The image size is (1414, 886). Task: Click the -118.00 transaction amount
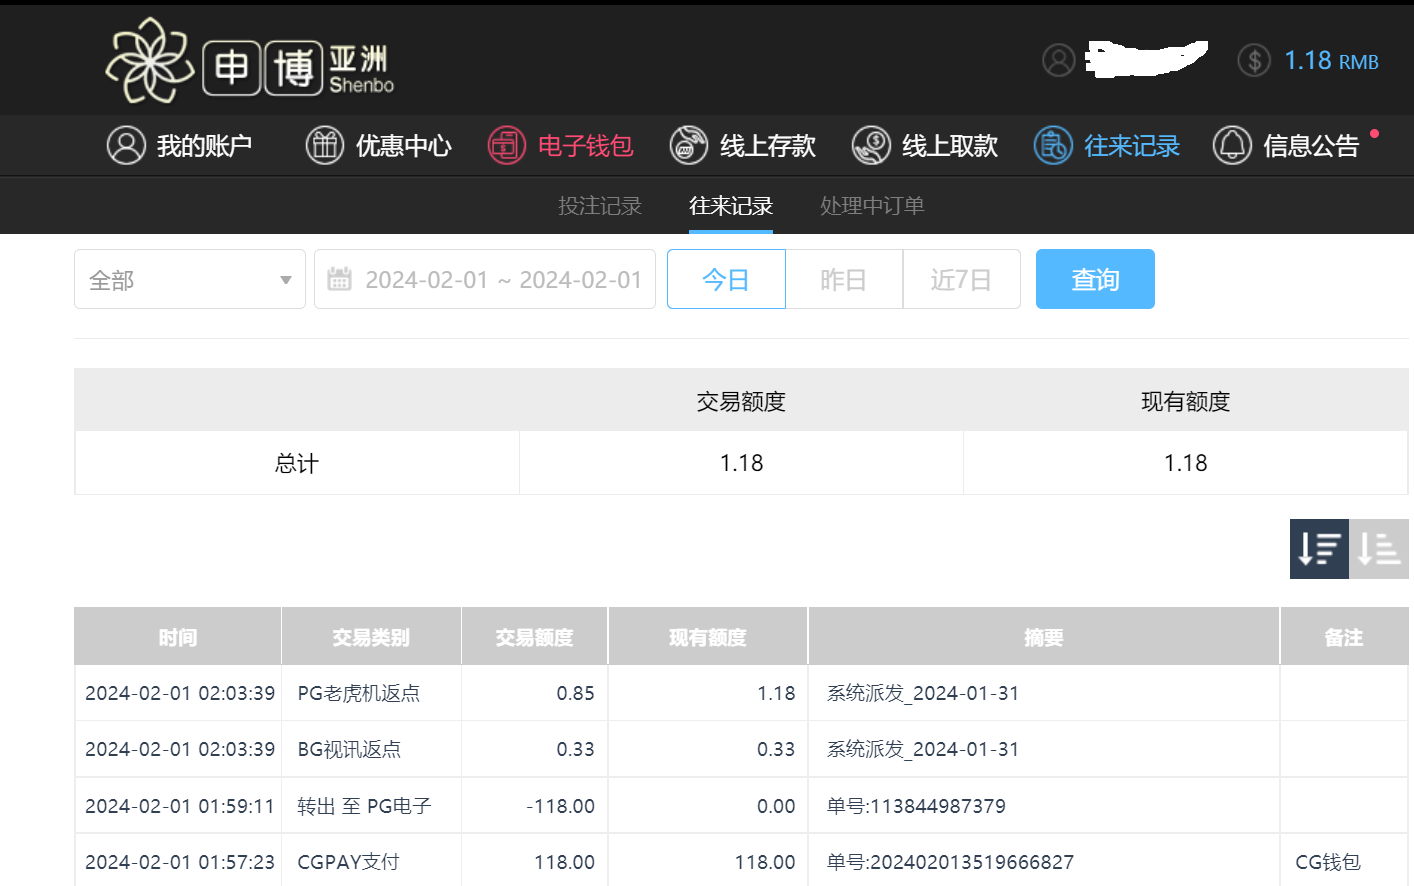(x=560, y=806)
